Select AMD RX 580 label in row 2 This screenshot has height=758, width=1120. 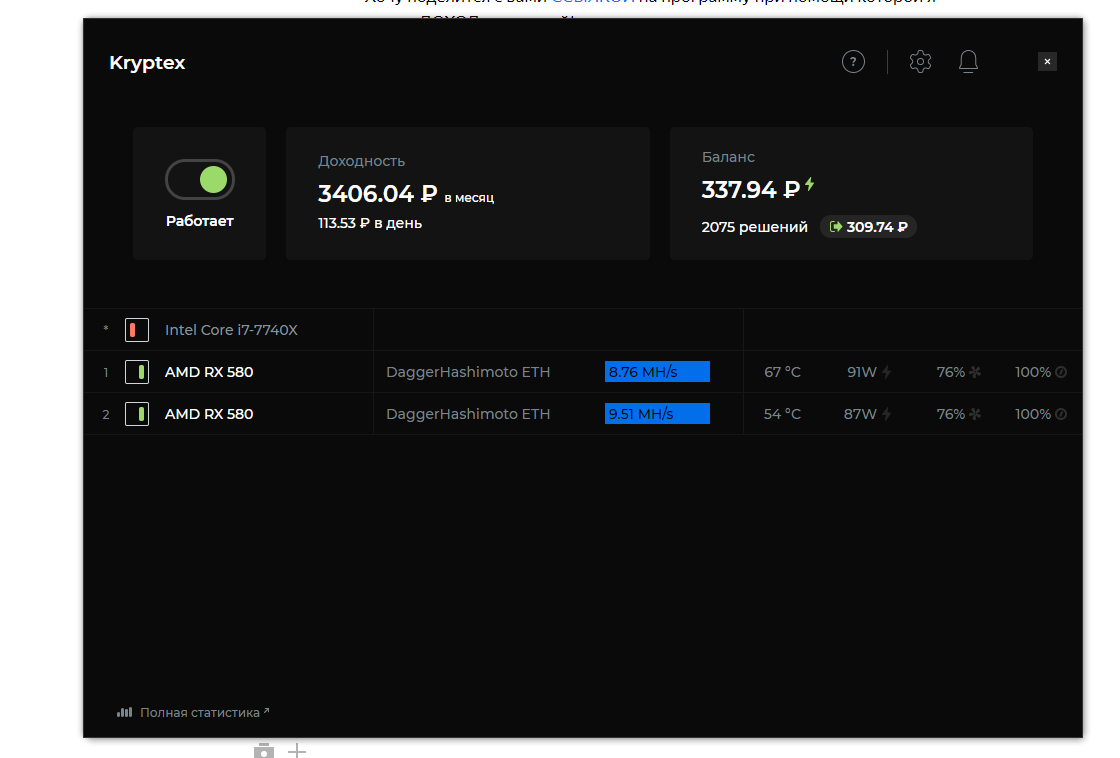point(209,414)
